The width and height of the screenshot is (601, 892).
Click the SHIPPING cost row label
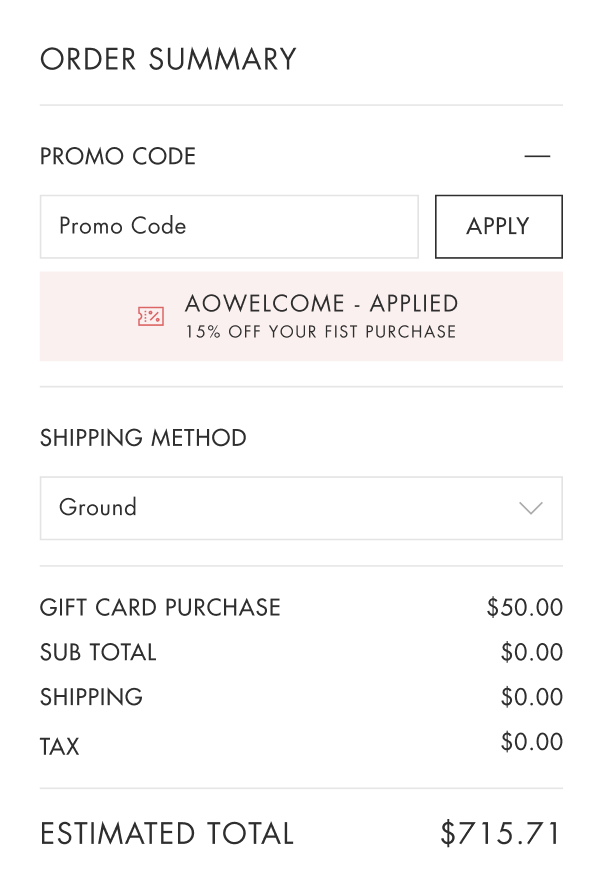click(91, 697)
